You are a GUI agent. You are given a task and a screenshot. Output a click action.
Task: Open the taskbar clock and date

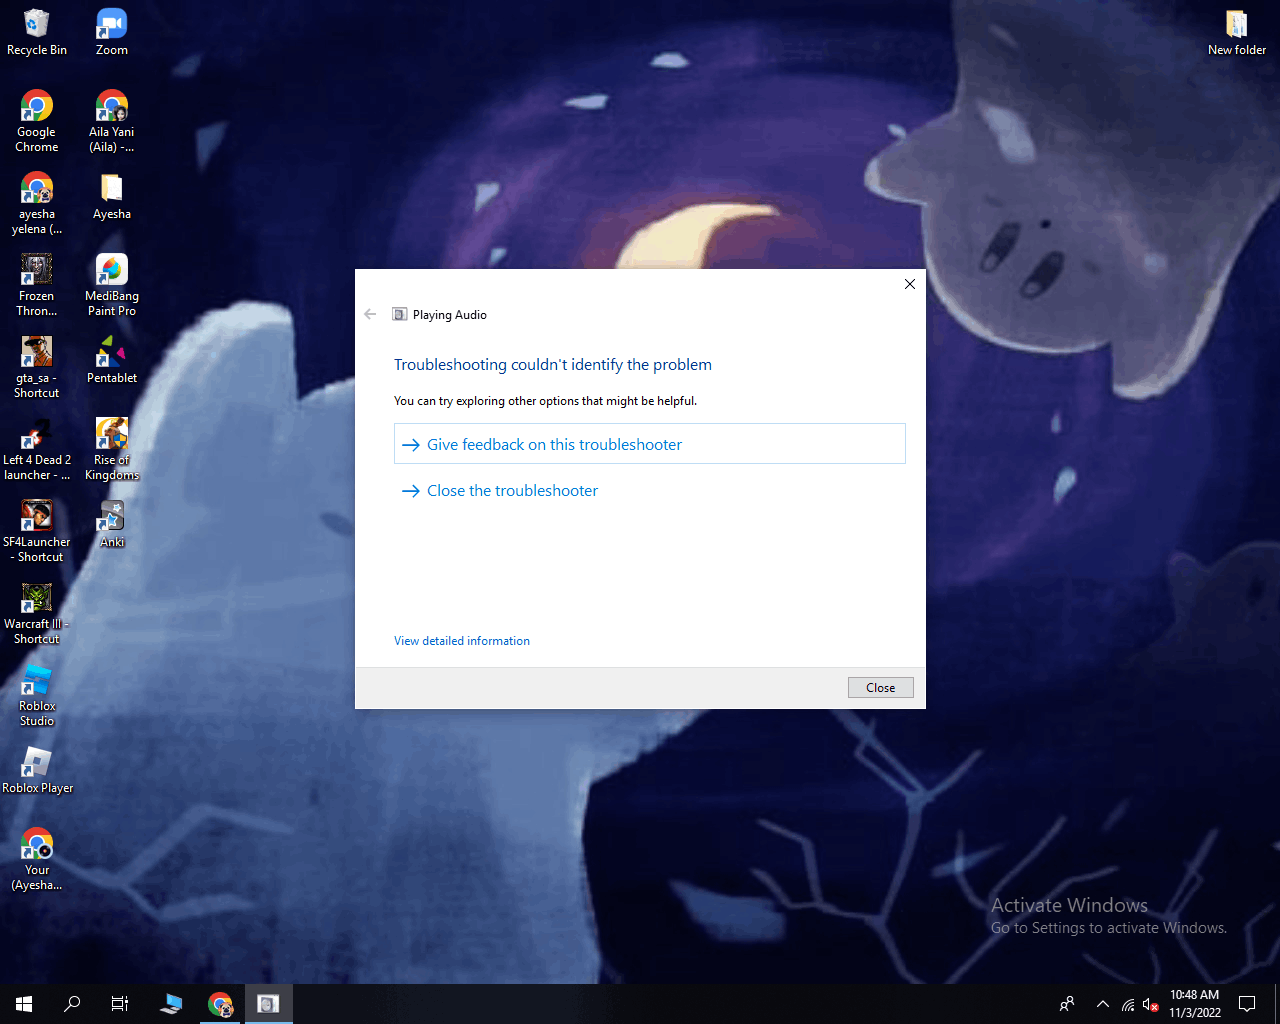1195,1004
